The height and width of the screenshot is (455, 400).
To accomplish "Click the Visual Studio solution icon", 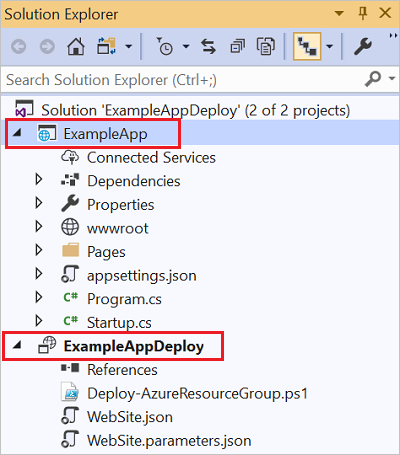I will pos(24,109).
